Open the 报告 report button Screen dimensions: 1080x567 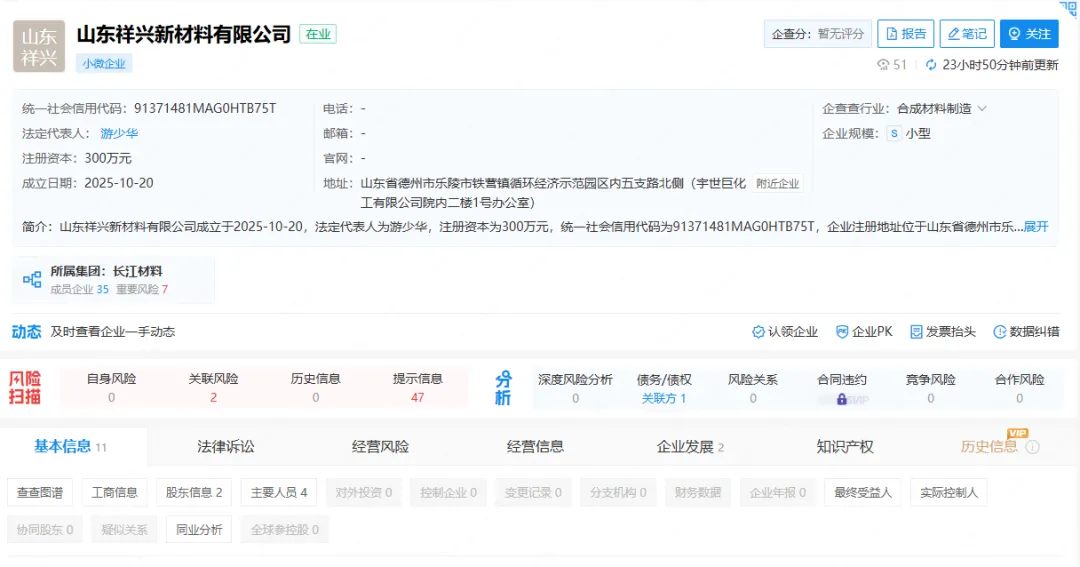pyautogui.click(x=905, y=34)
